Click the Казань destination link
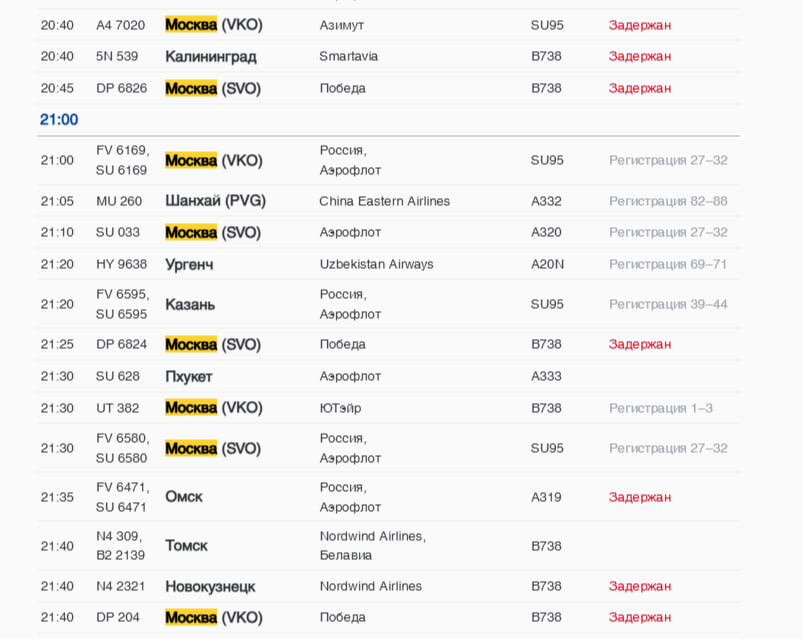Image resolution: width=803 pixels, height=639 pixels. point(190,305)
